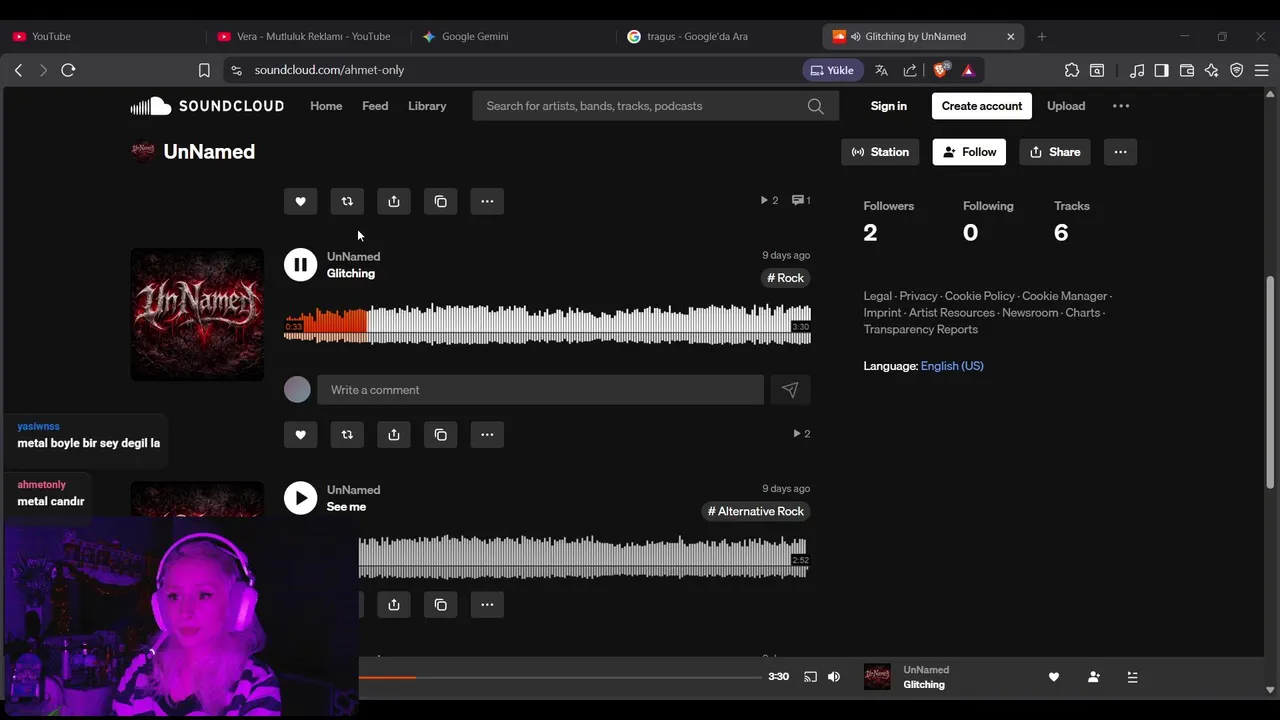Send the comment with arrow icon
Image resolution: width=1280 pixels, height=720 pixels.
click(x=790, y=390)
